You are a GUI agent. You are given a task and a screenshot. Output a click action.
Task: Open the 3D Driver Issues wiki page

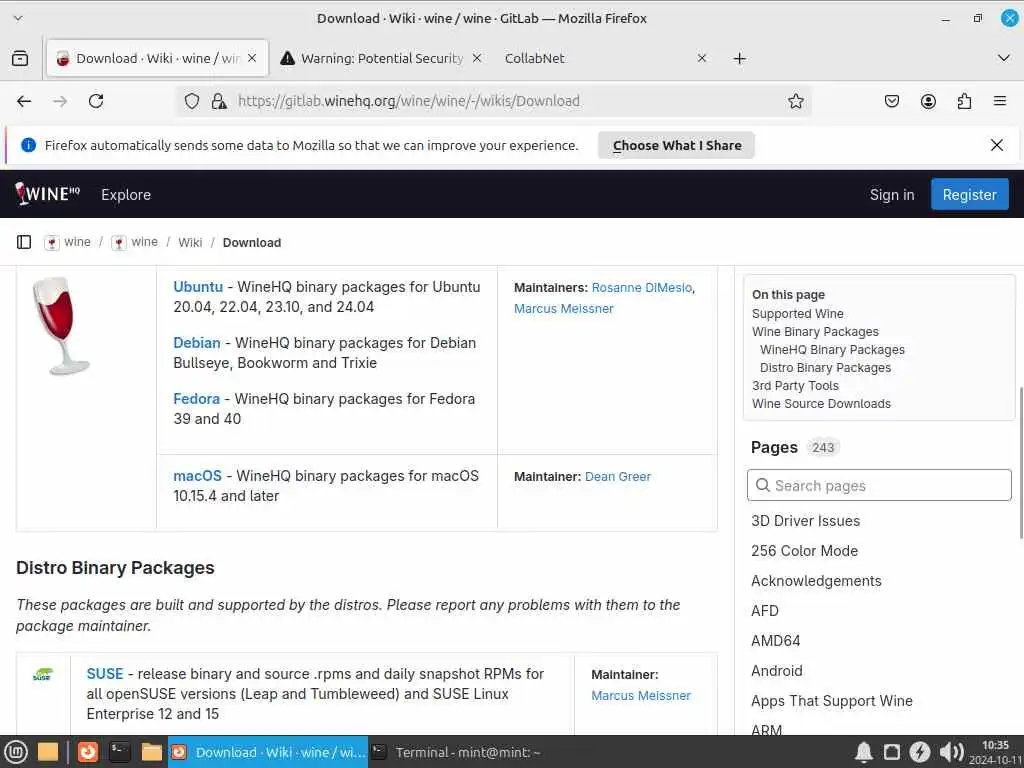pyautogui.click(x=805, y=520)
